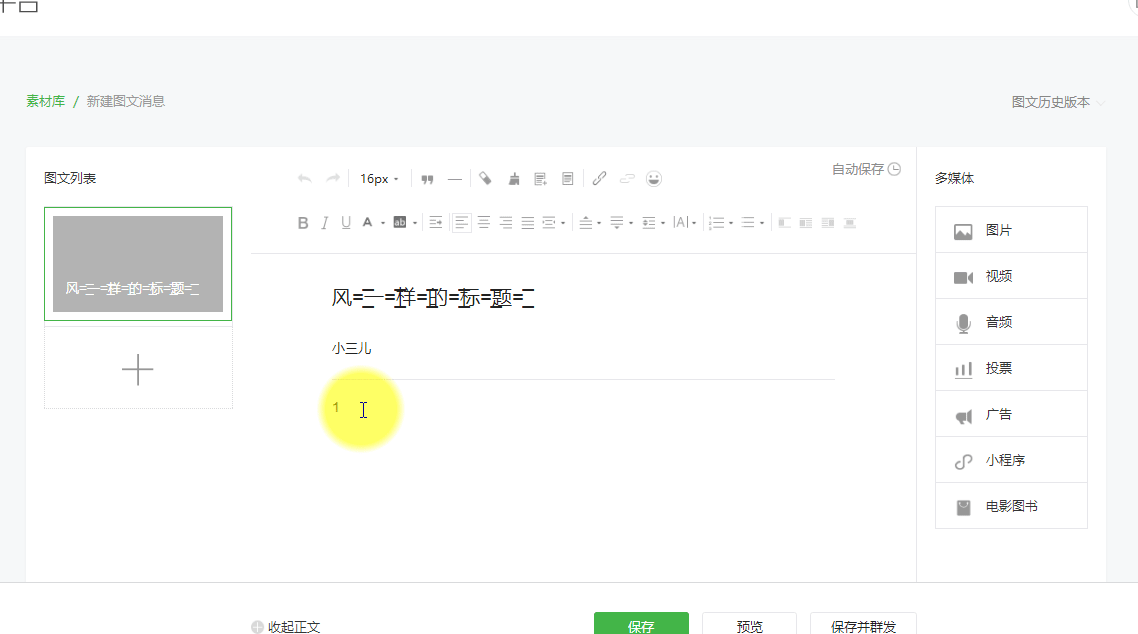Set image to center block alignment
Viewport: 1138px width, 634px height.
point(850,223)
